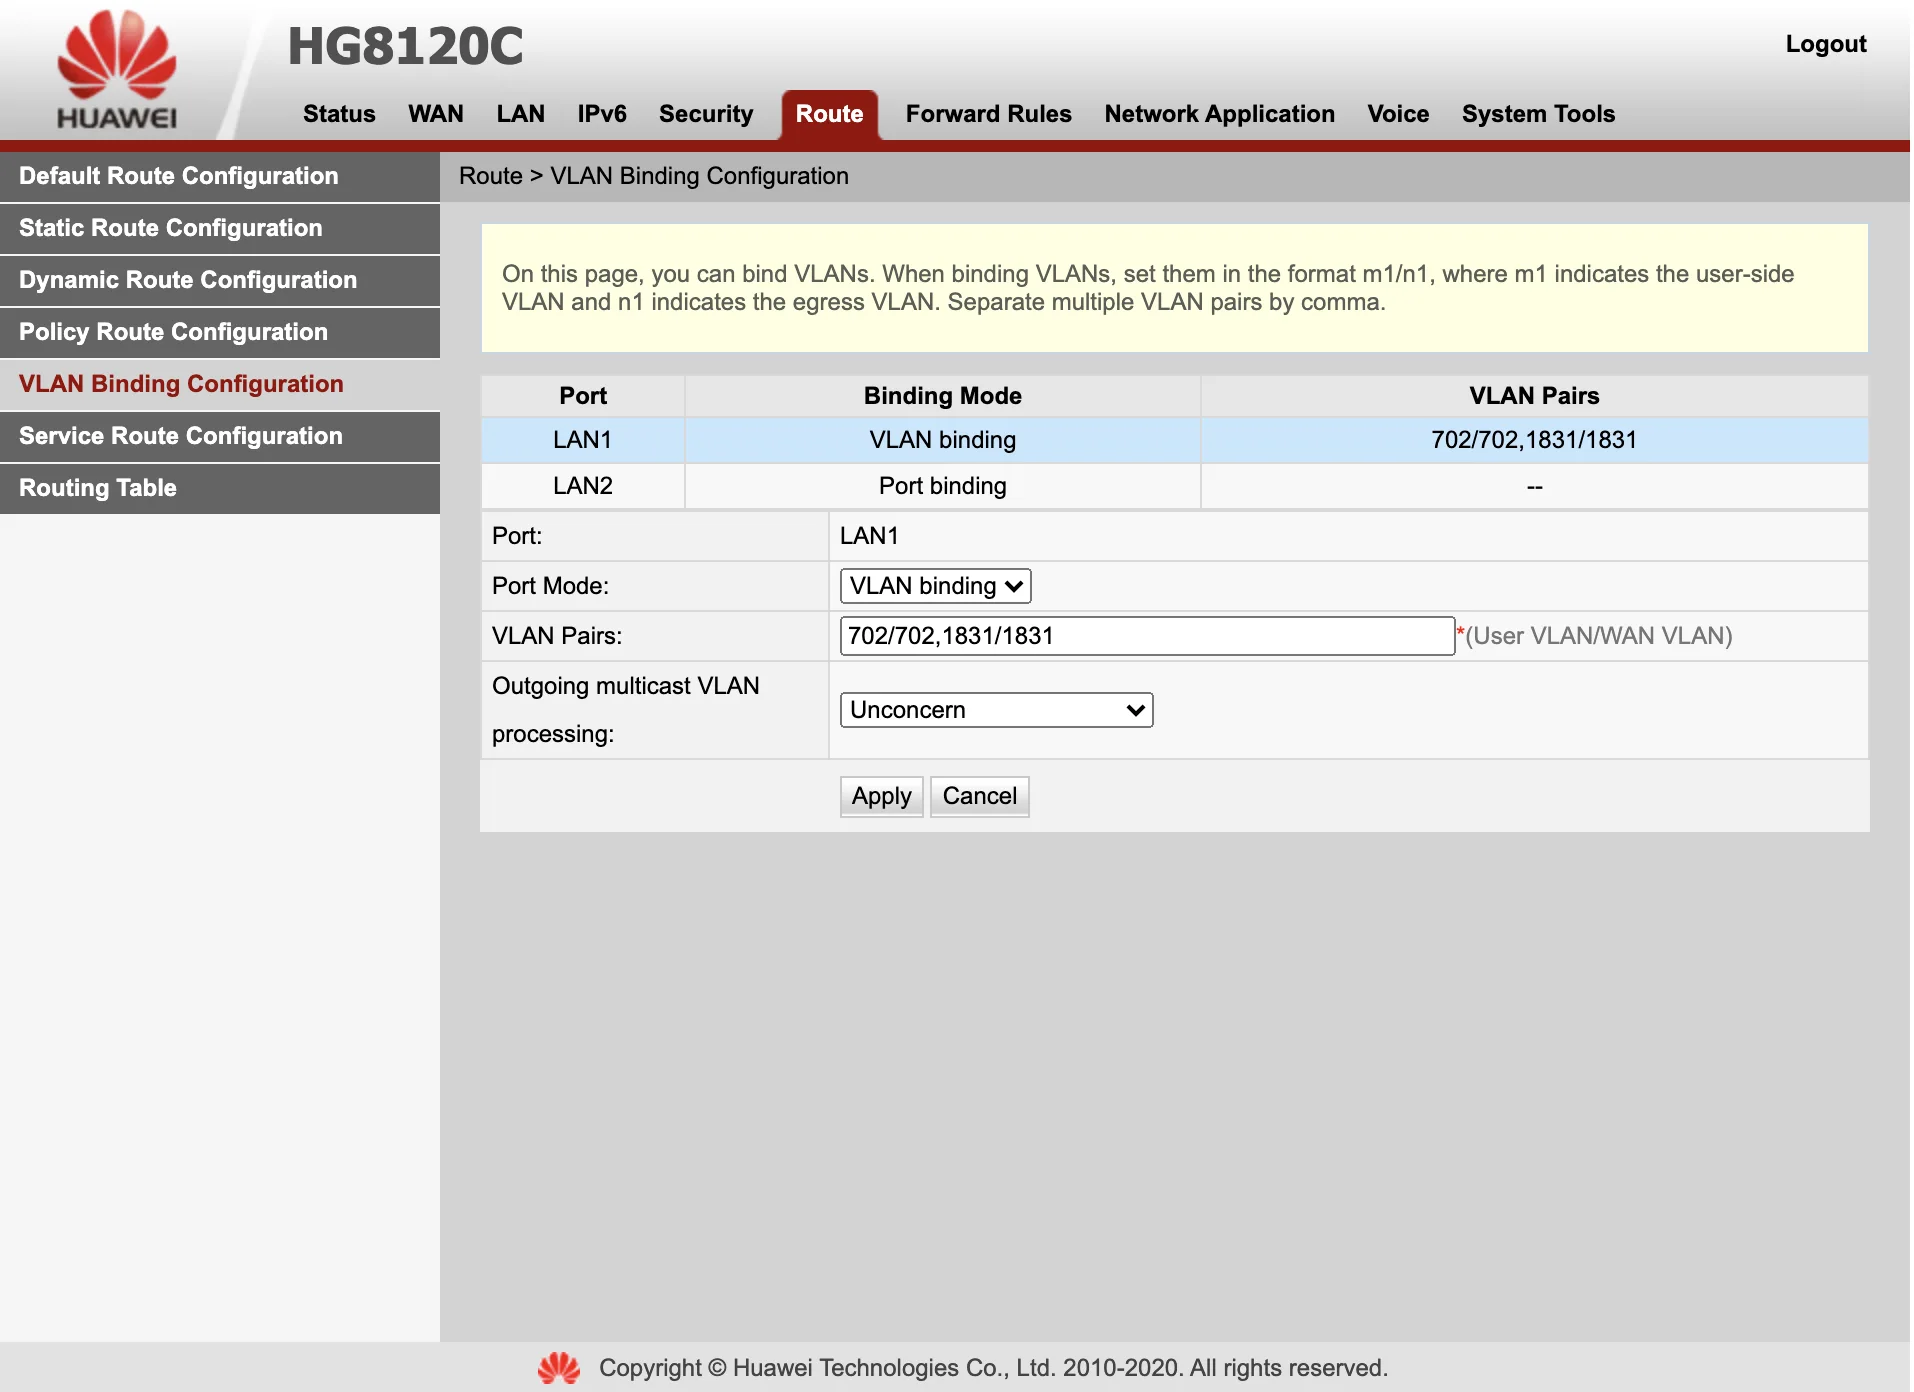Image resolution: width=1914 pixels, height=1392 pixels.
Task: Click Cancel to discard changes
Action: pos(979,796)
